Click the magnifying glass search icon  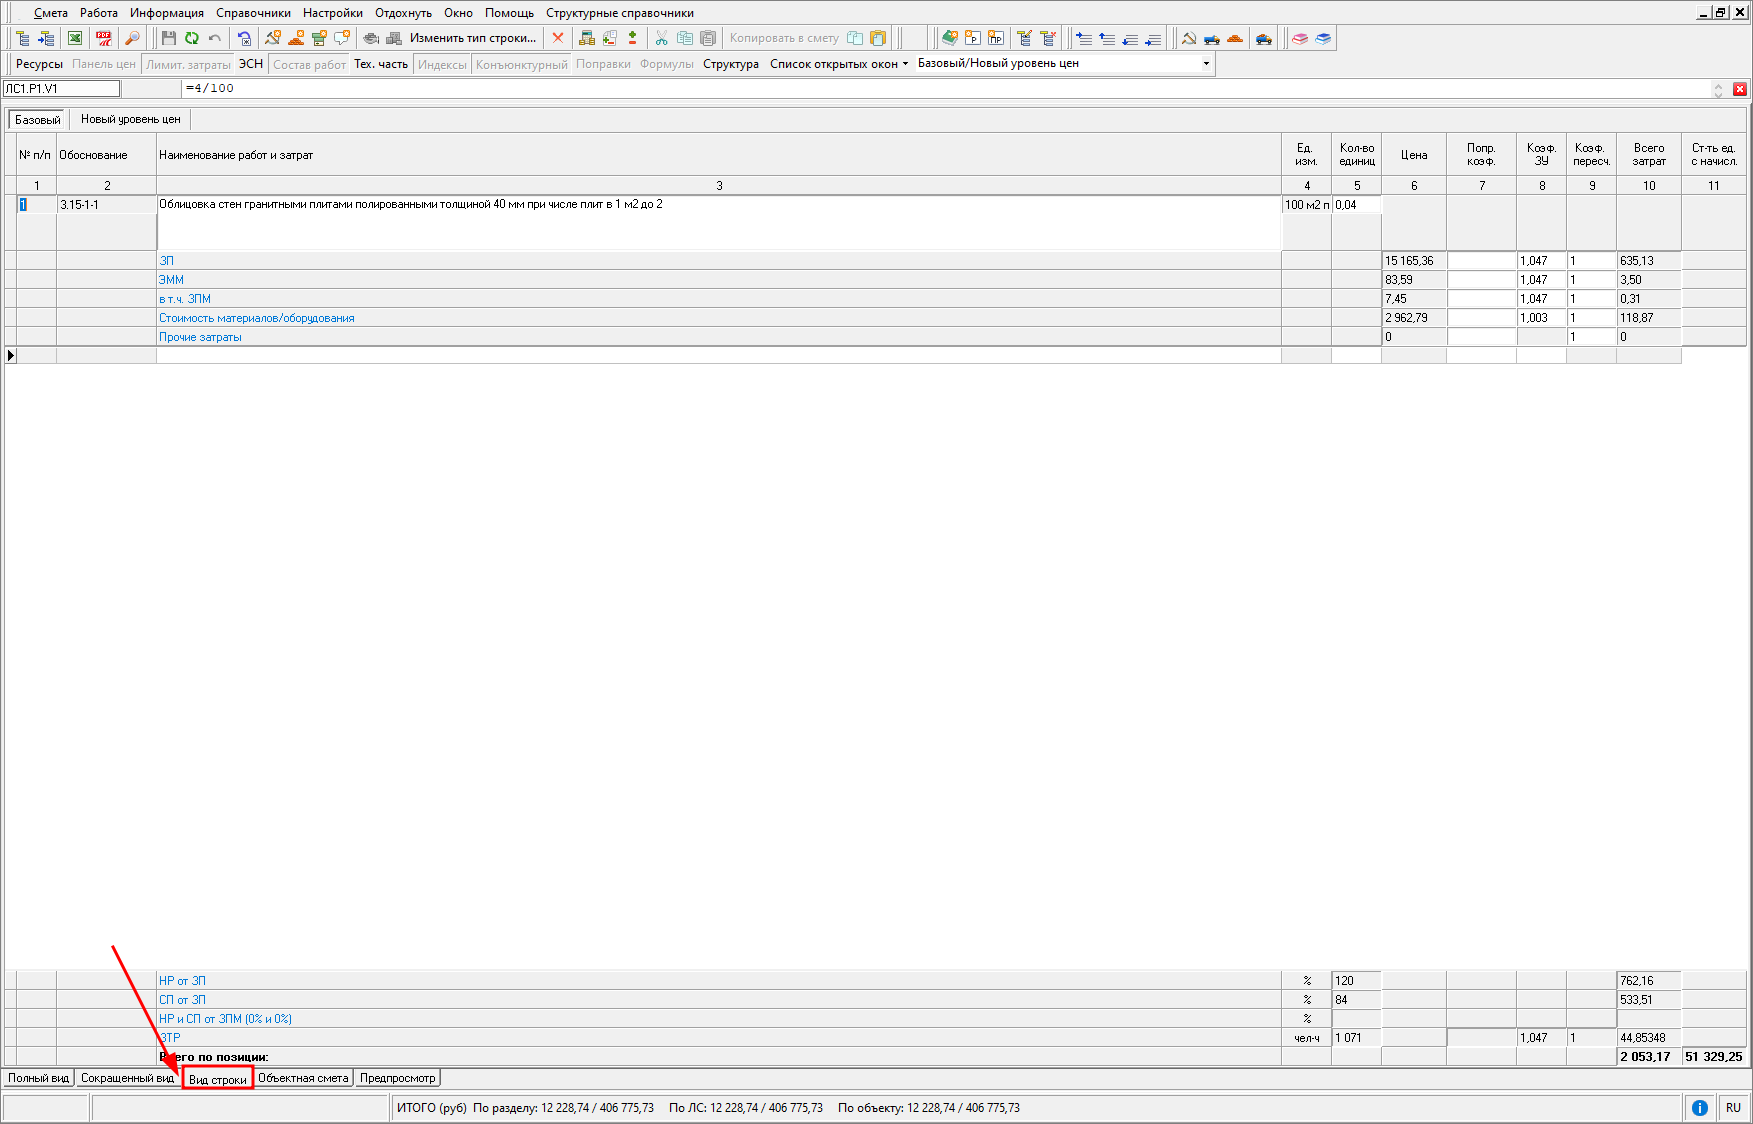(x=132, y=38)
